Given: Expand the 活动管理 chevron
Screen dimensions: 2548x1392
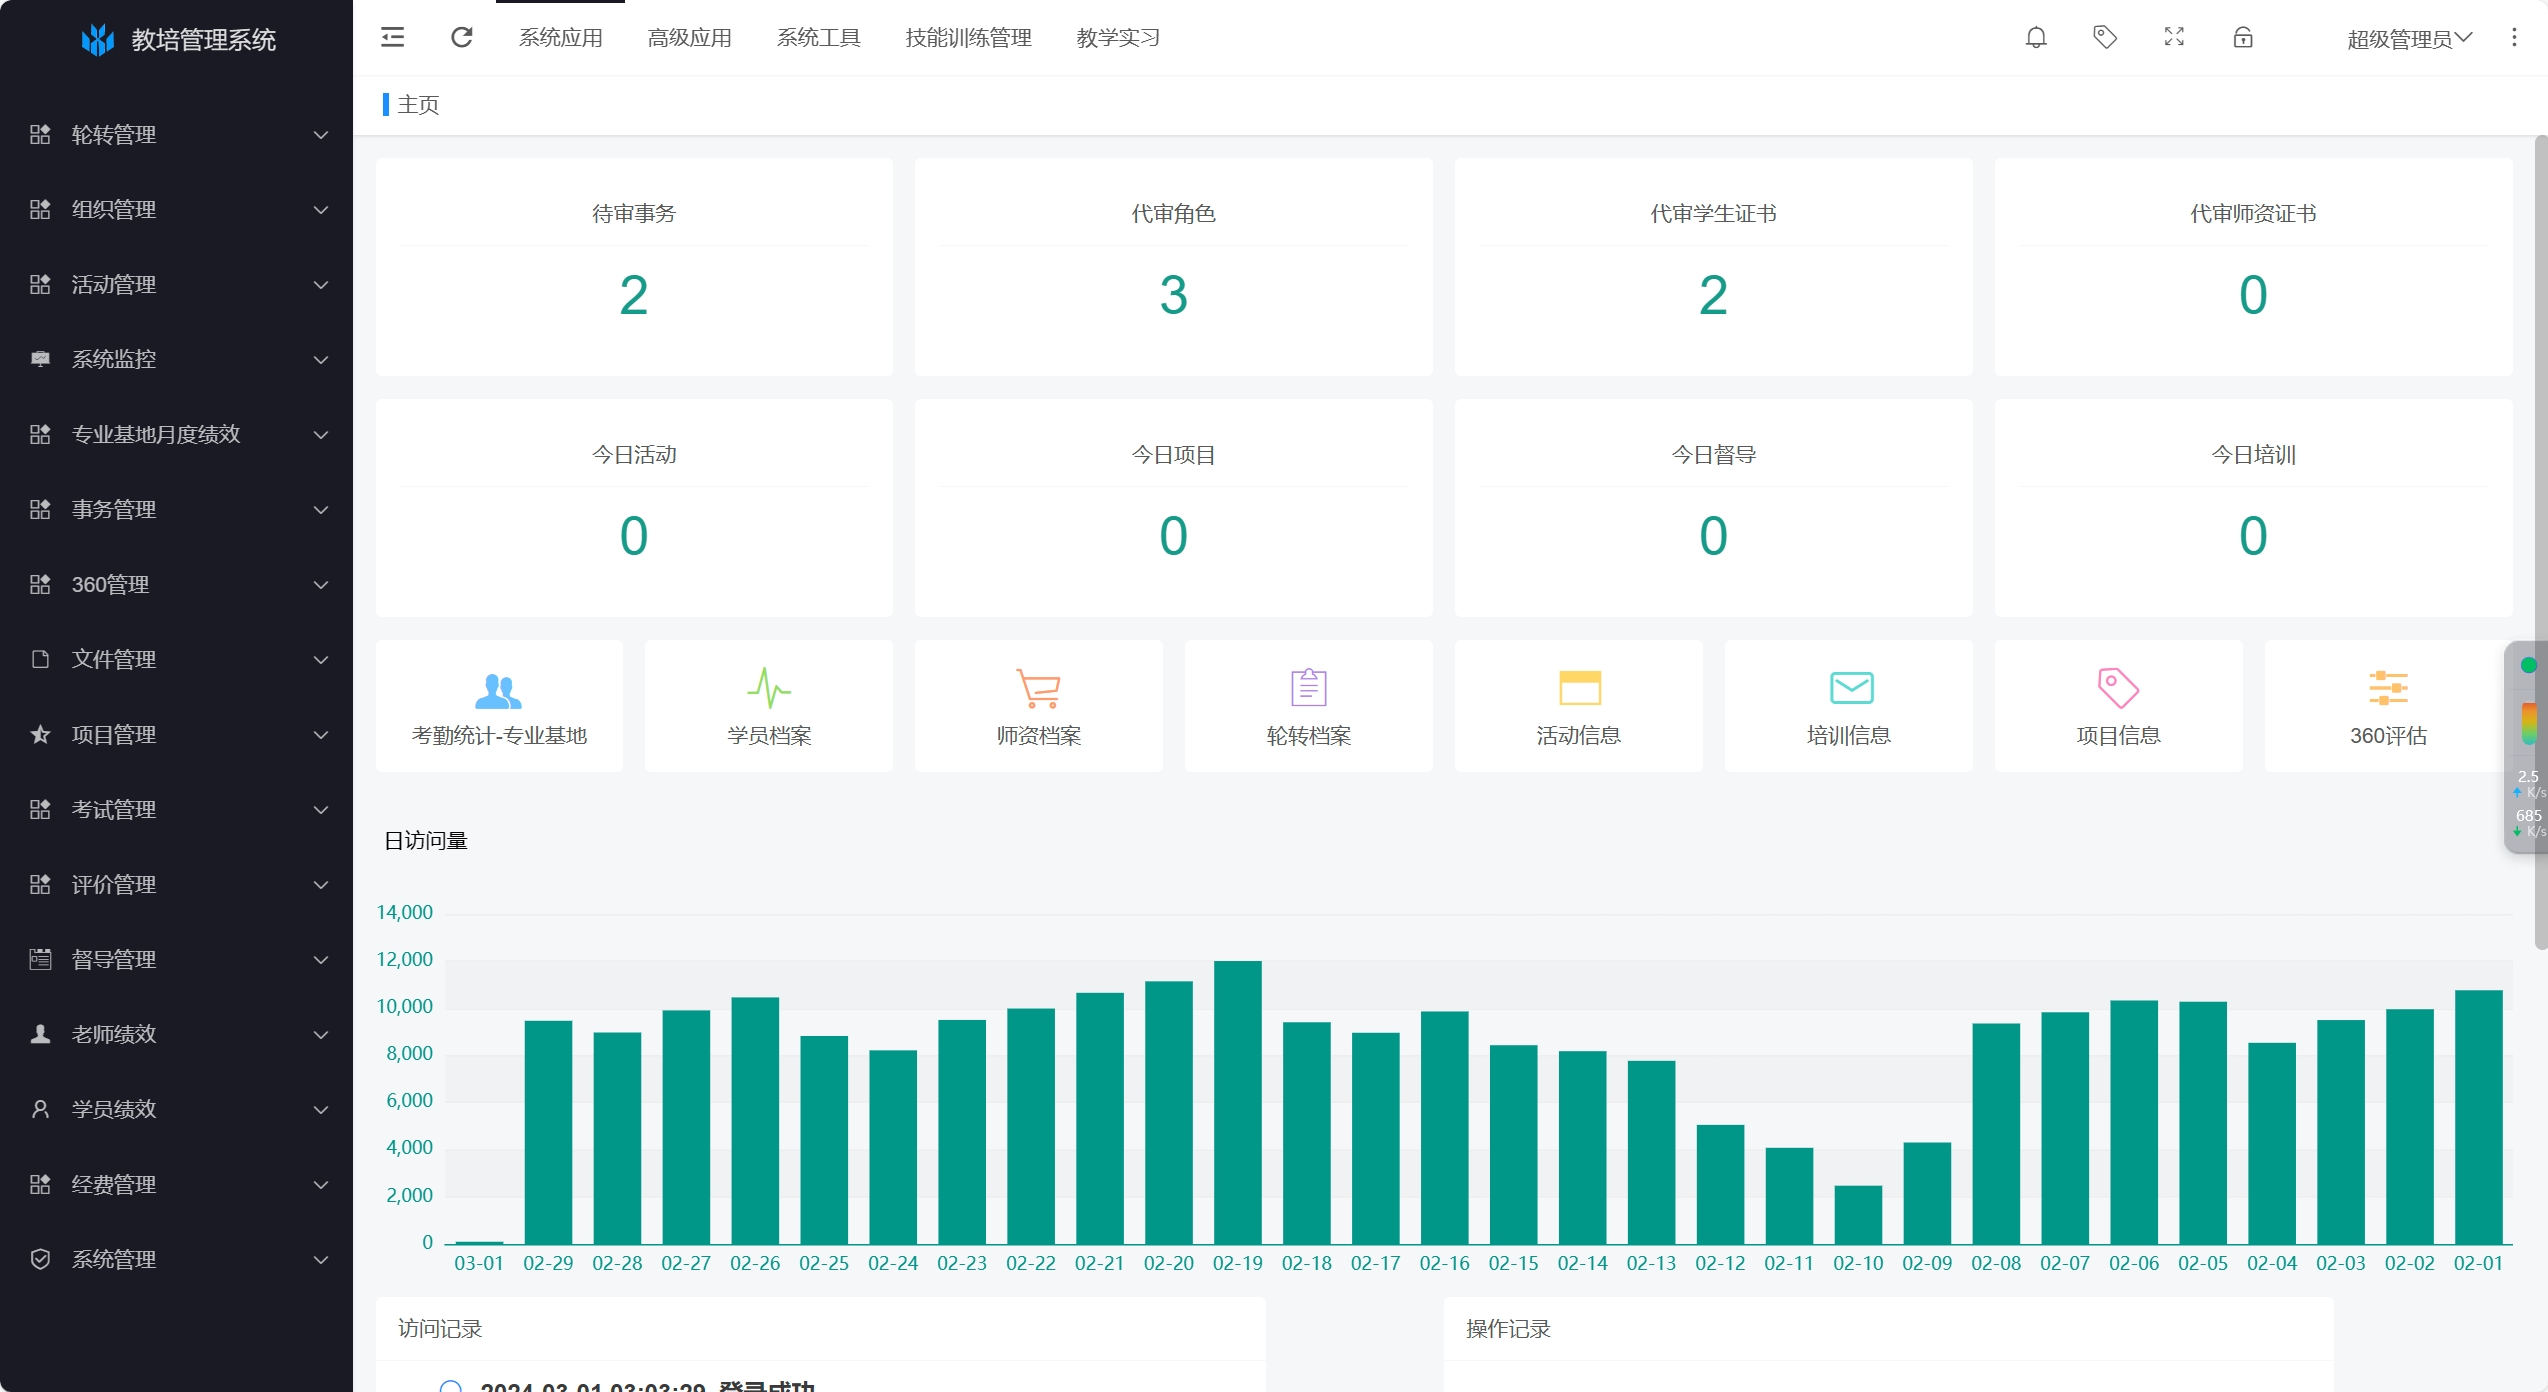Looking at the screenshot, I should coord(321,285).
